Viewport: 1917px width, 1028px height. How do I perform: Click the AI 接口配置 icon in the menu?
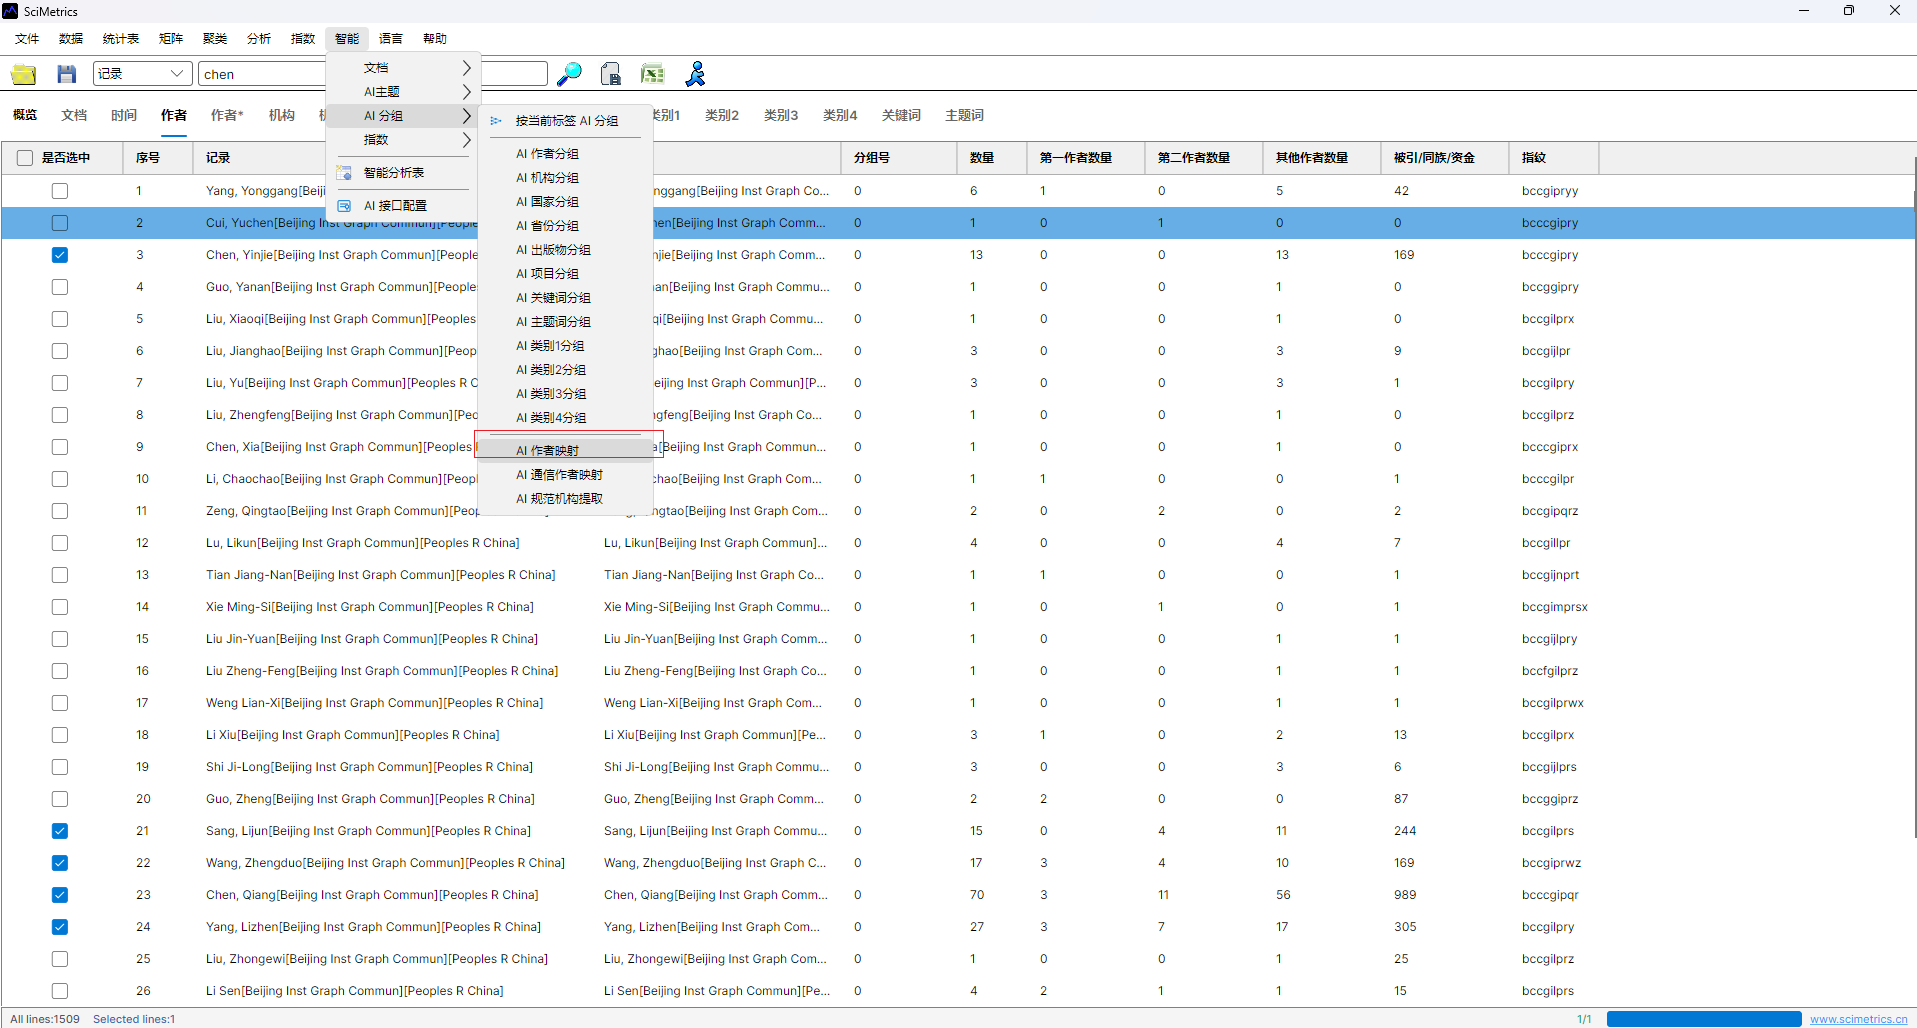point(344,206)
